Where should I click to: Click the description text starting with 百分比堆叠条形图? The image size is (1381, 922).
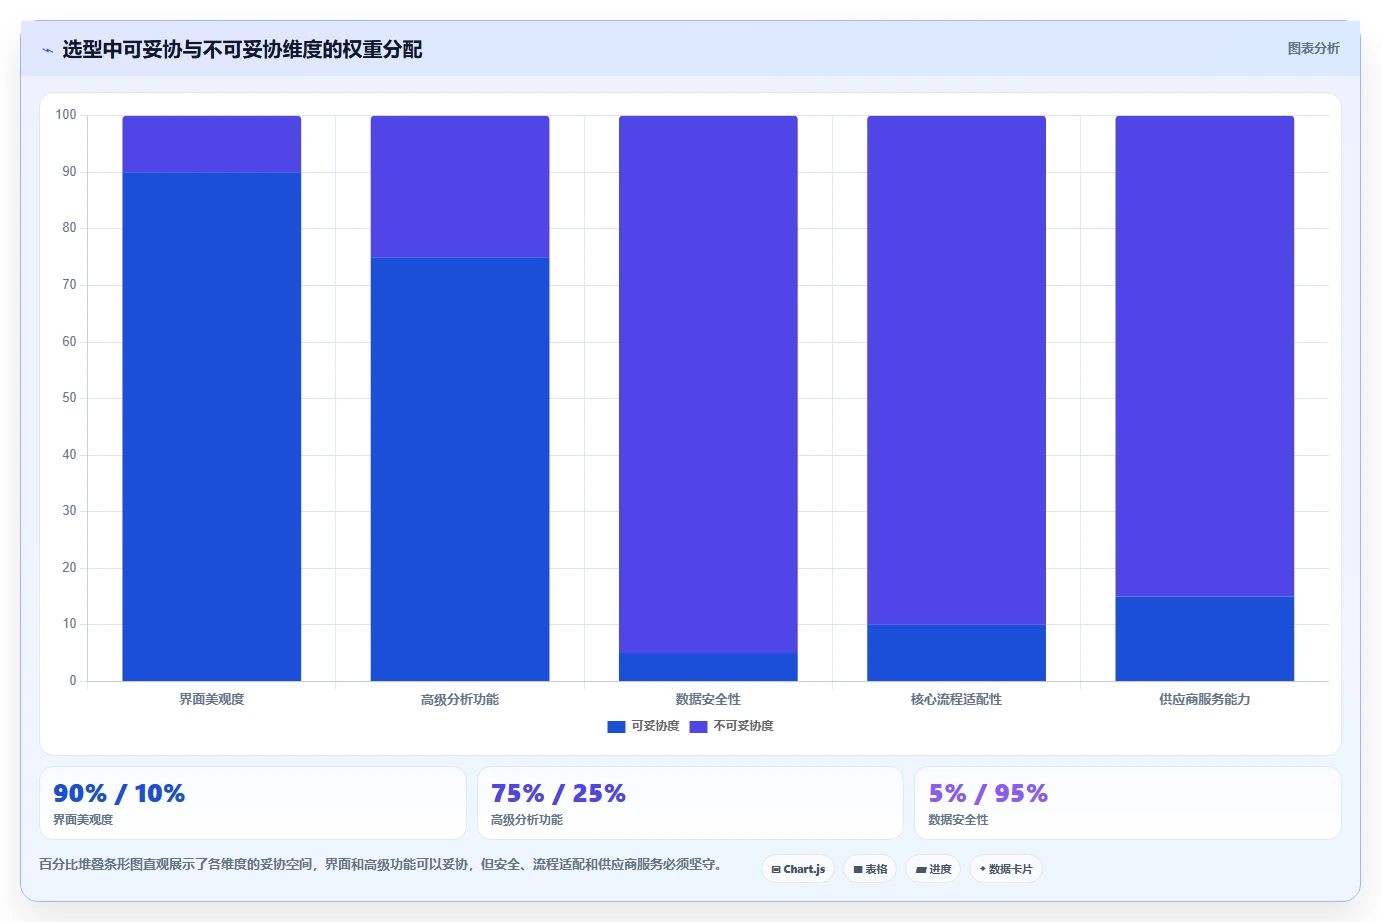click(x=380, y=864)
